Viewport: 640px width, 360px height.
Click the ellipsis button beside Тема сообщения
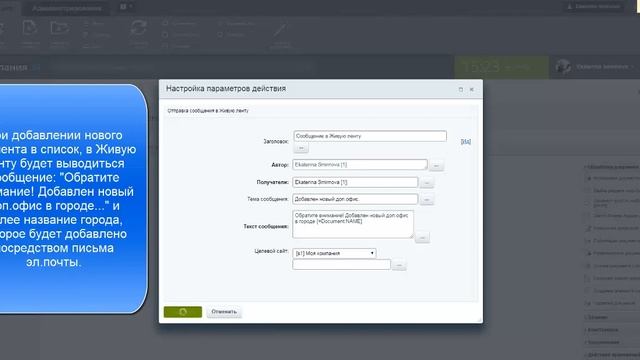coord(427,200)
